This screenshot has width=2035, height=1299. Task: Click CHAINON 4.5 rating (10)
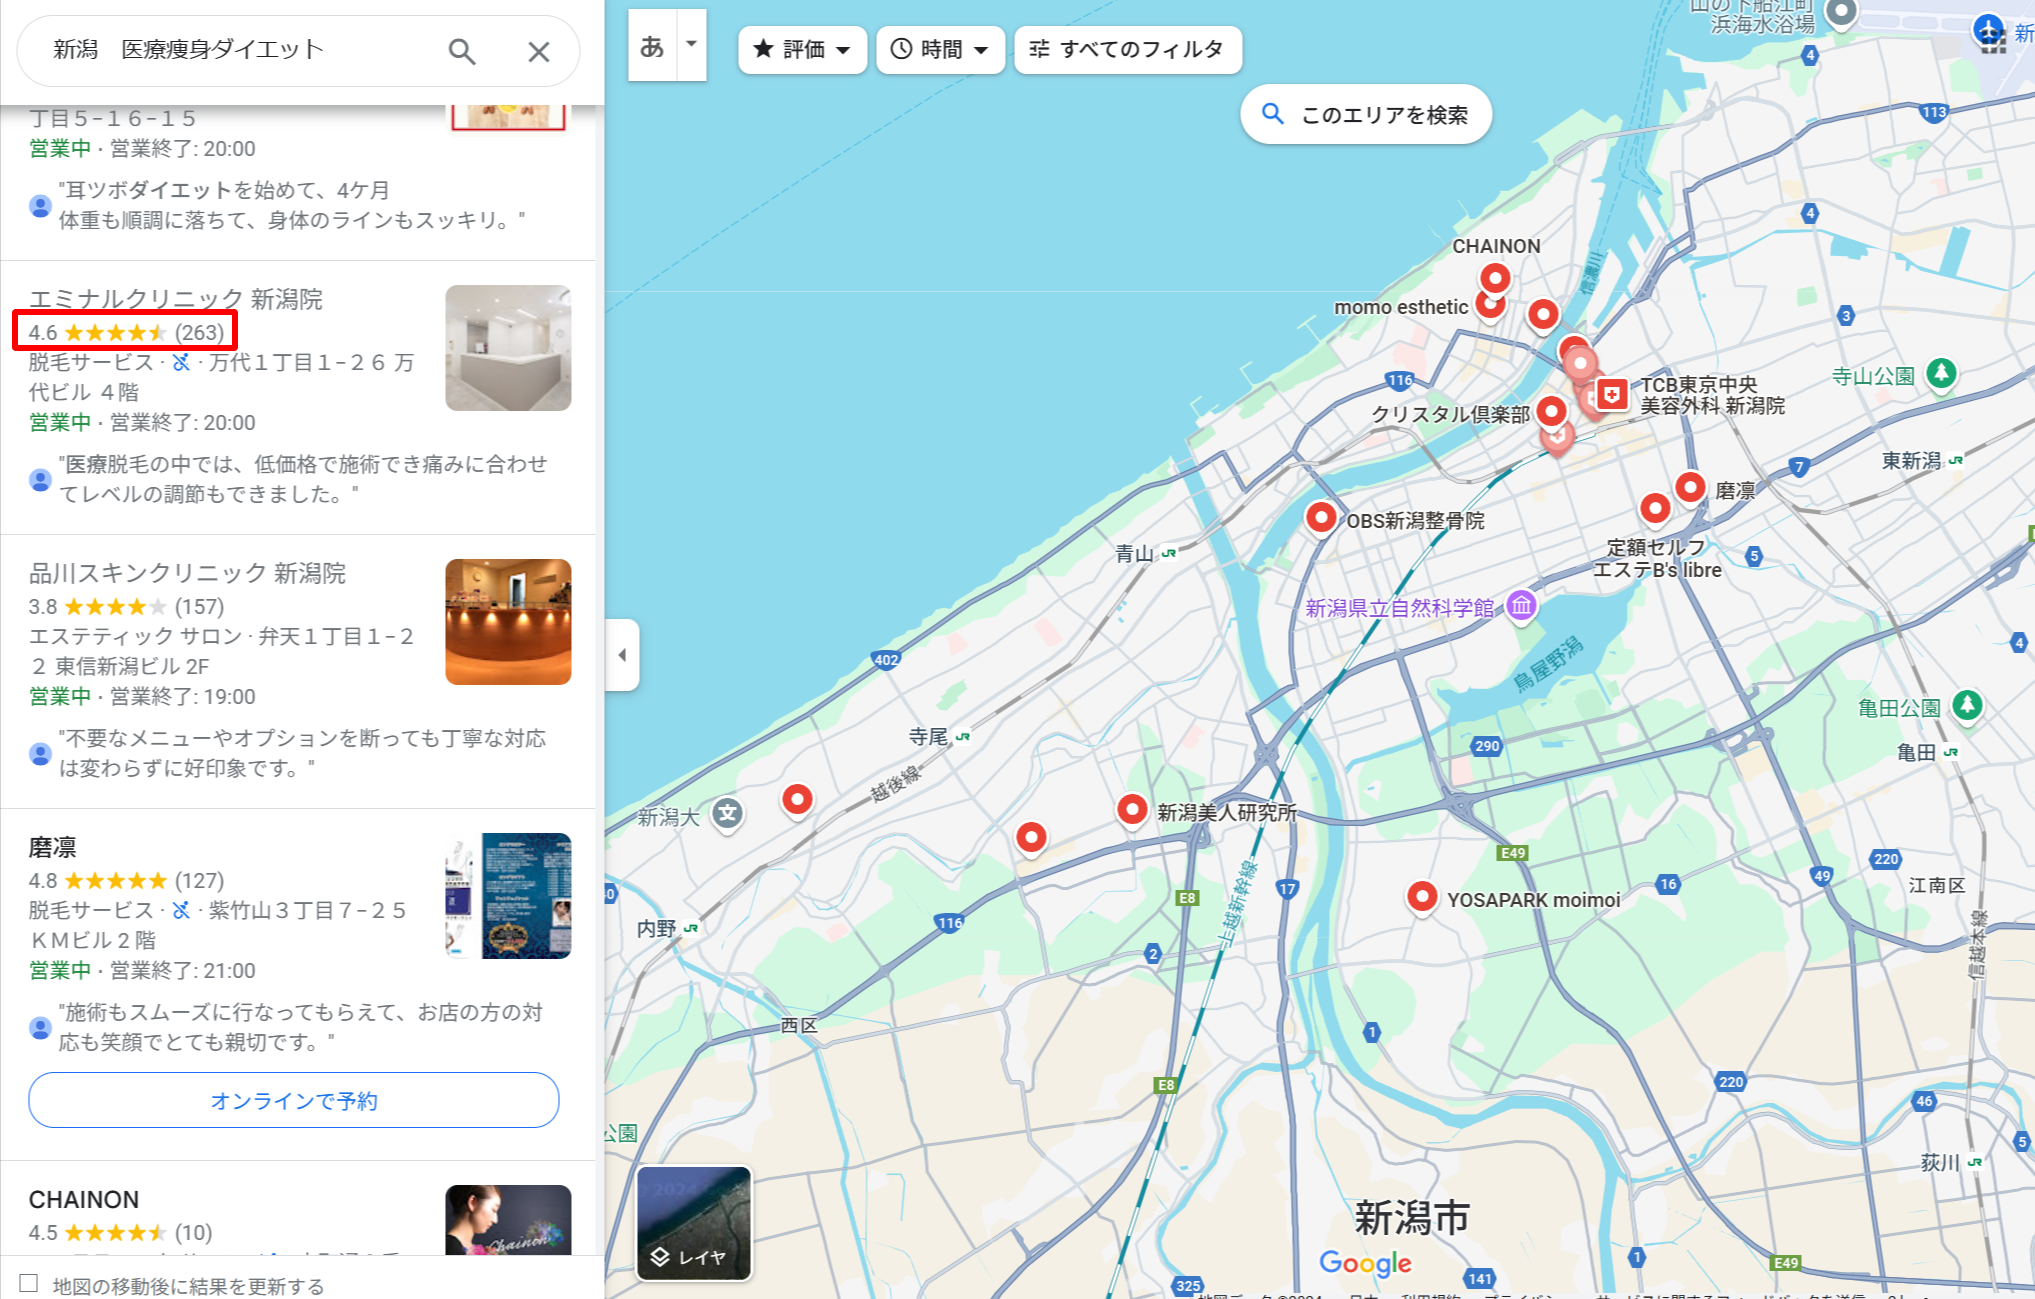pyautogui.click(x=120, y=1232)
